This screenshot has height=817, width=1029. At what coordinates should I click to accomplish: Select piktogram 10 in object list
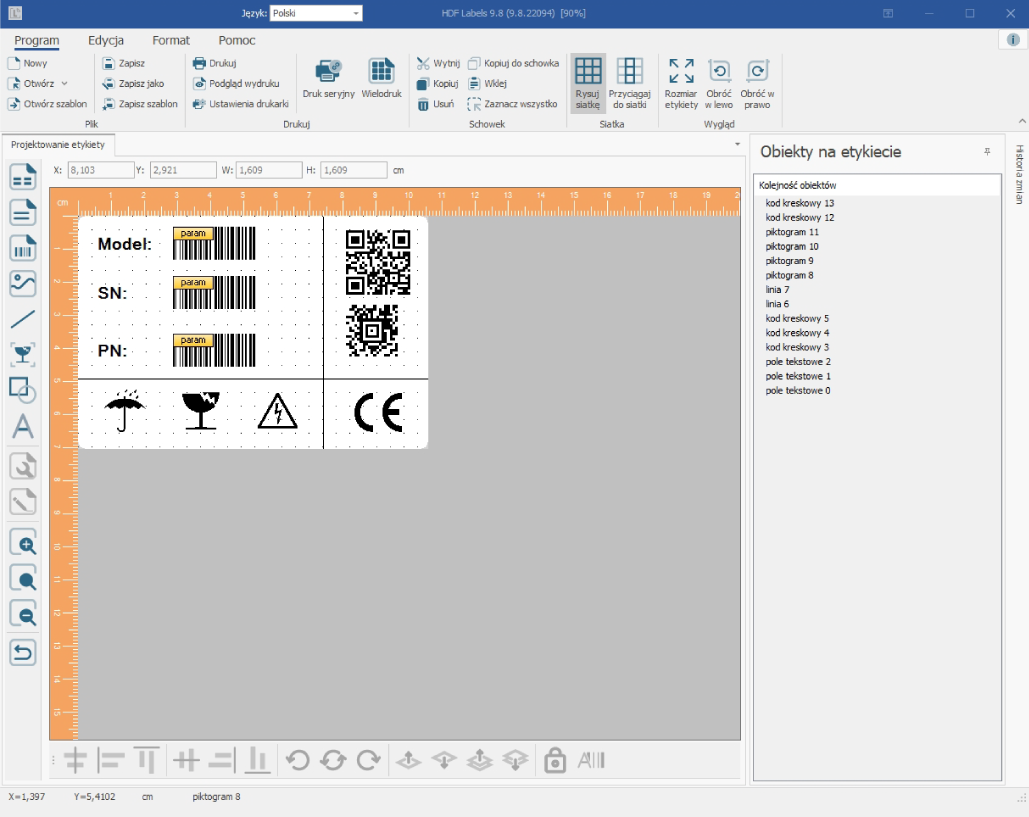point(791,246)
